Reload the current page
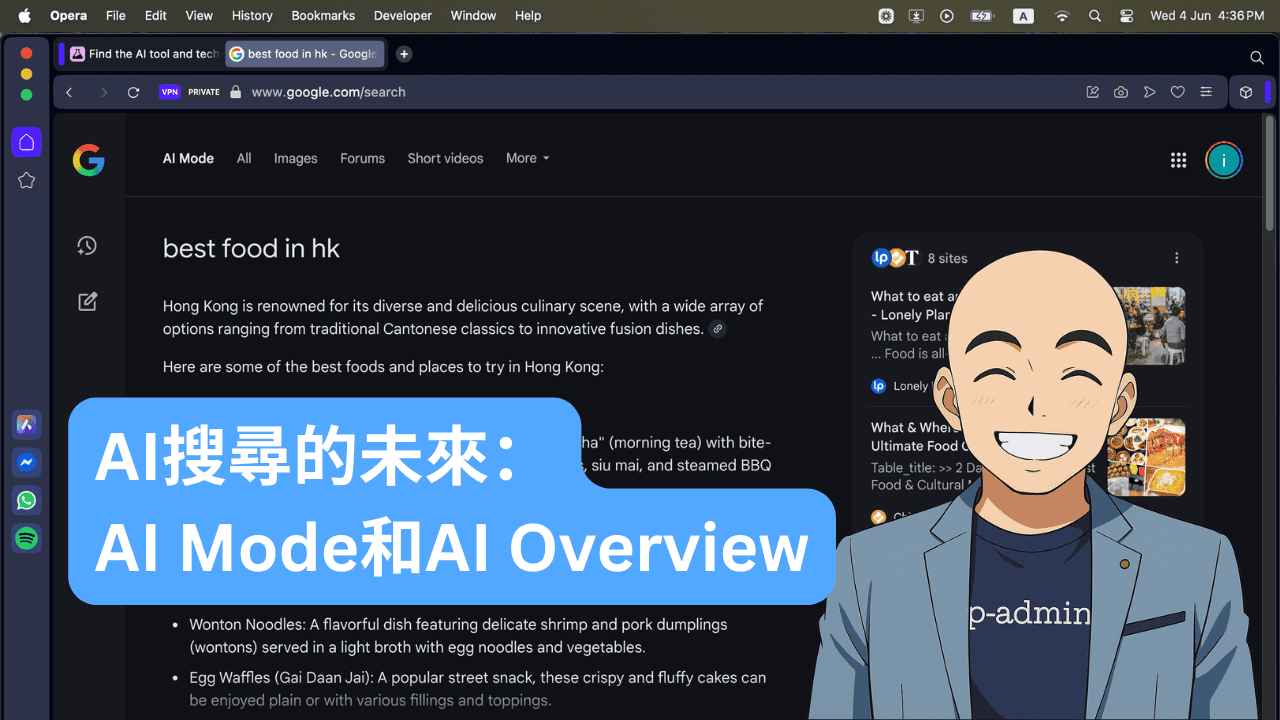Image resolution: width=1280 pixels, height=720 pixels. click(x=133, y=91)
